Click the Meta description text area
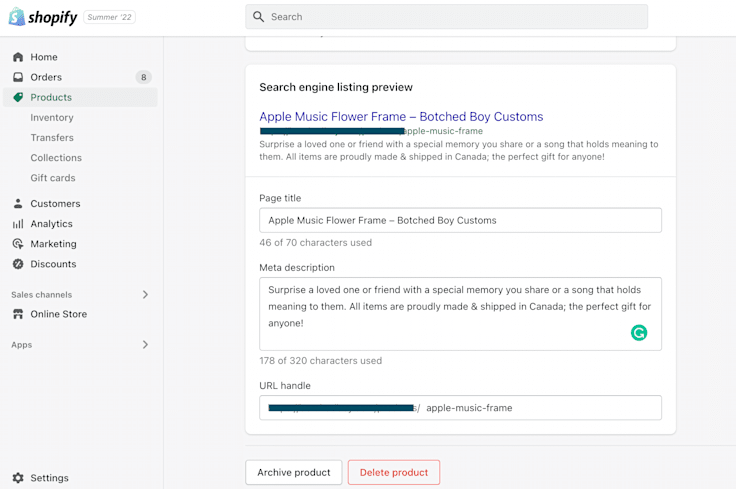736x489 pixels. click(x=460, y=314)
